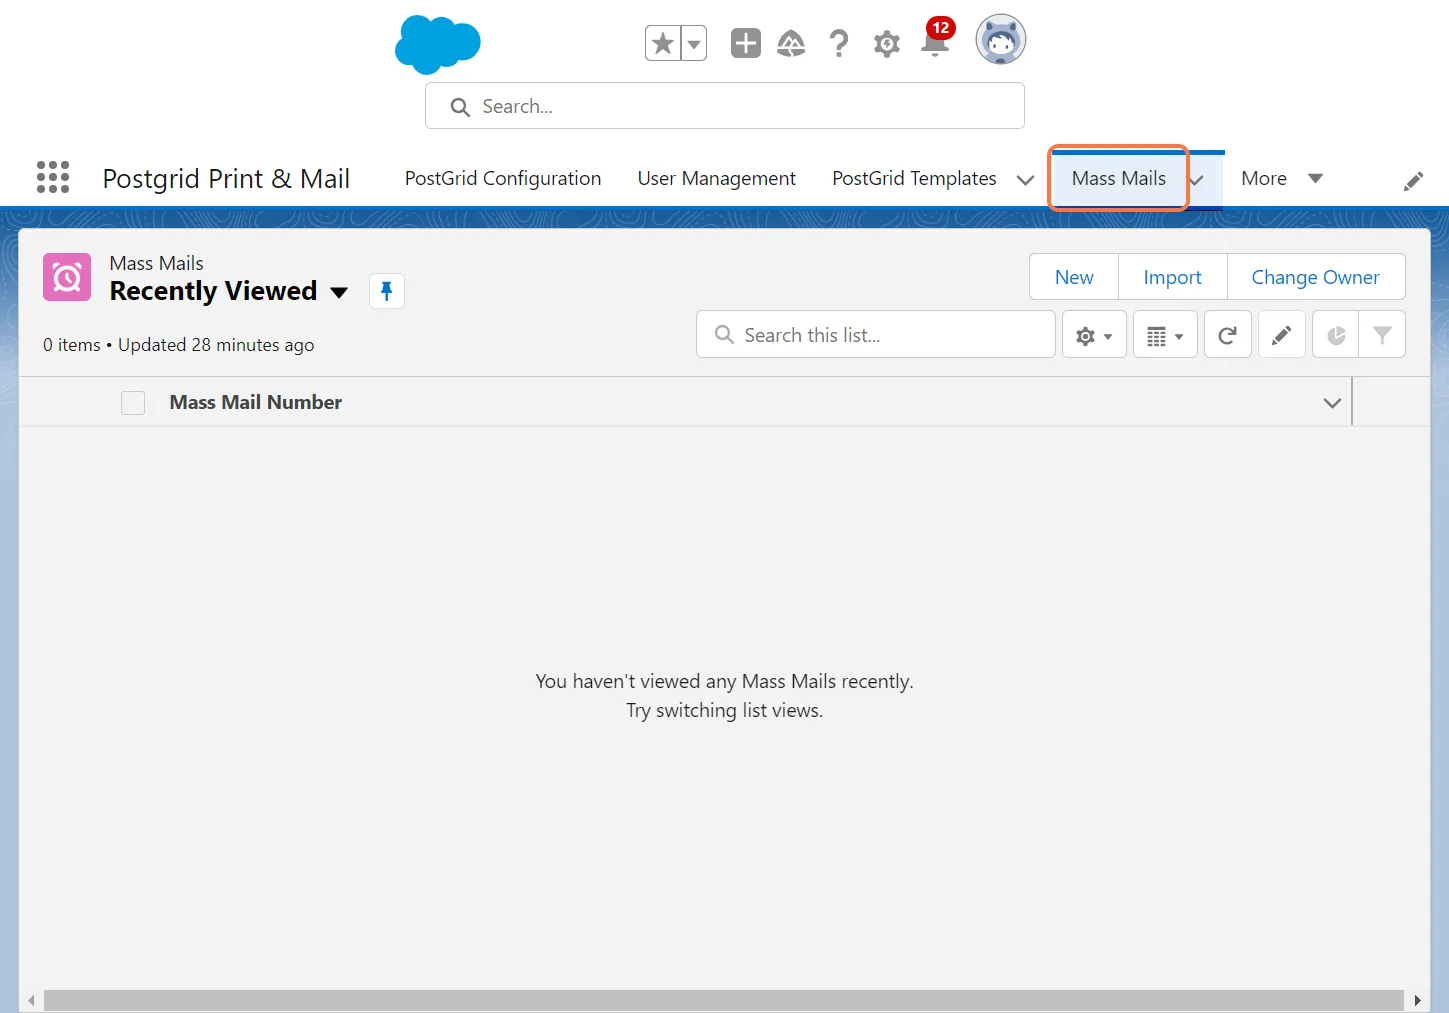Expand the Recently Viewed list view selector
This screenshot has width=1449, height=1013.
click(339, 292)
